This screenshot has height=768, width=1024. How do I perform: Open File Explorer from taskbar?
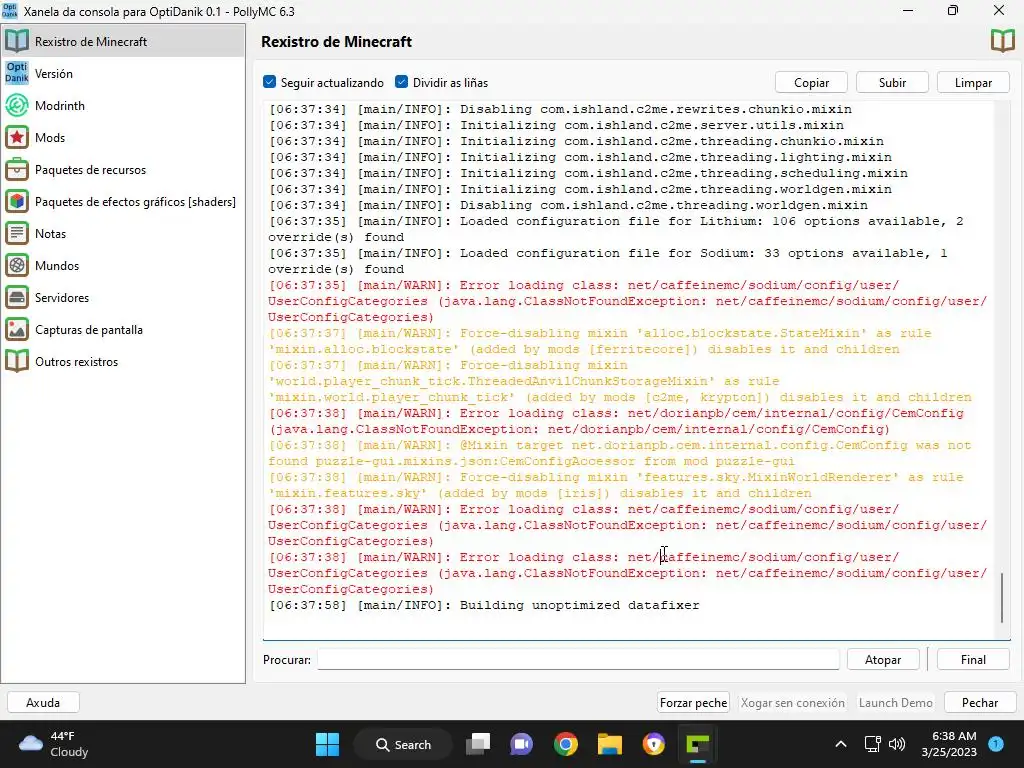(x=609, y=744)
